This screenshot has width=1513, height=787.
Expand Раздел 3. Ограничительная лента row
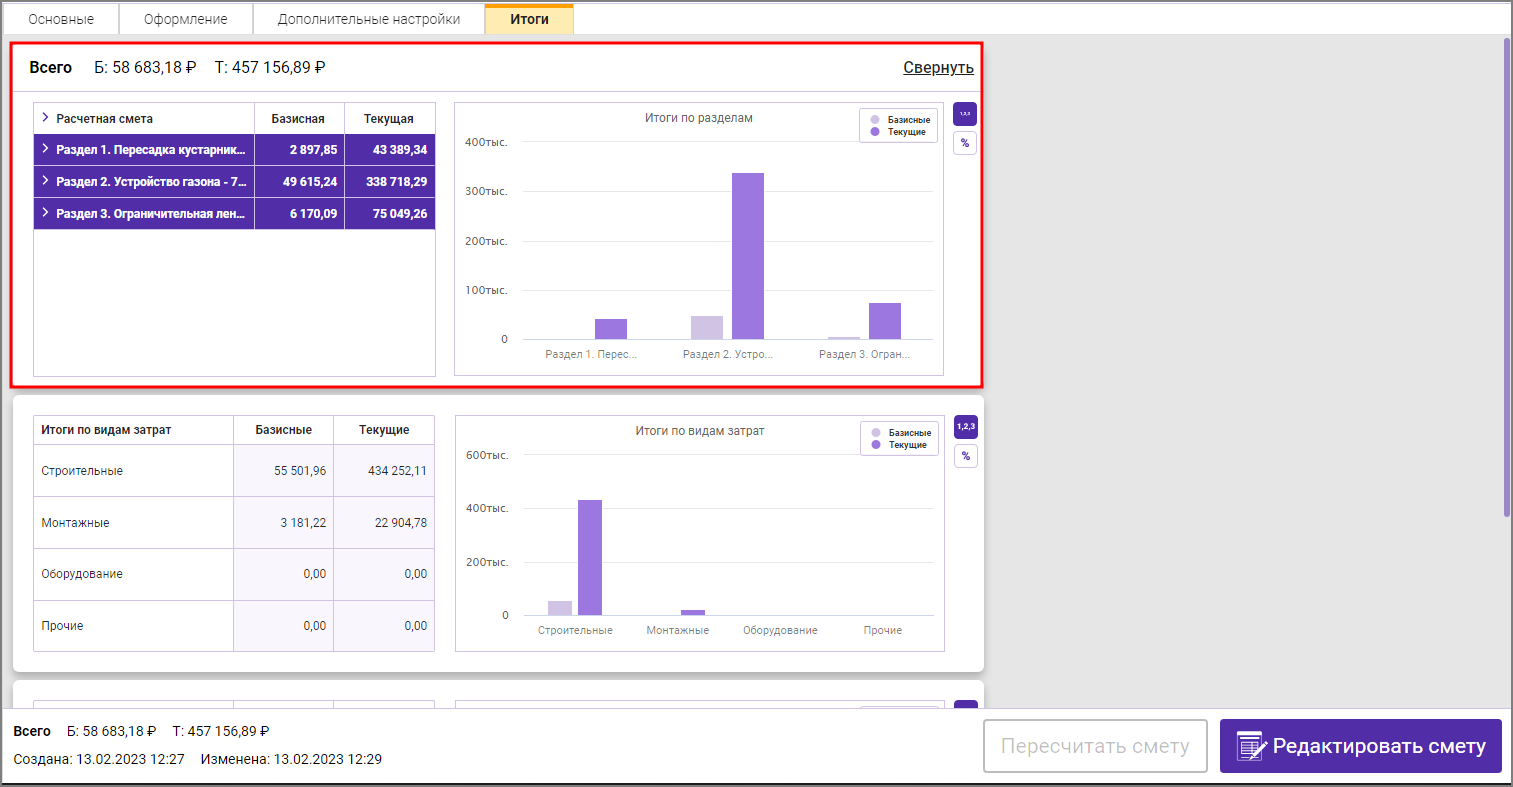click(46, 213)
